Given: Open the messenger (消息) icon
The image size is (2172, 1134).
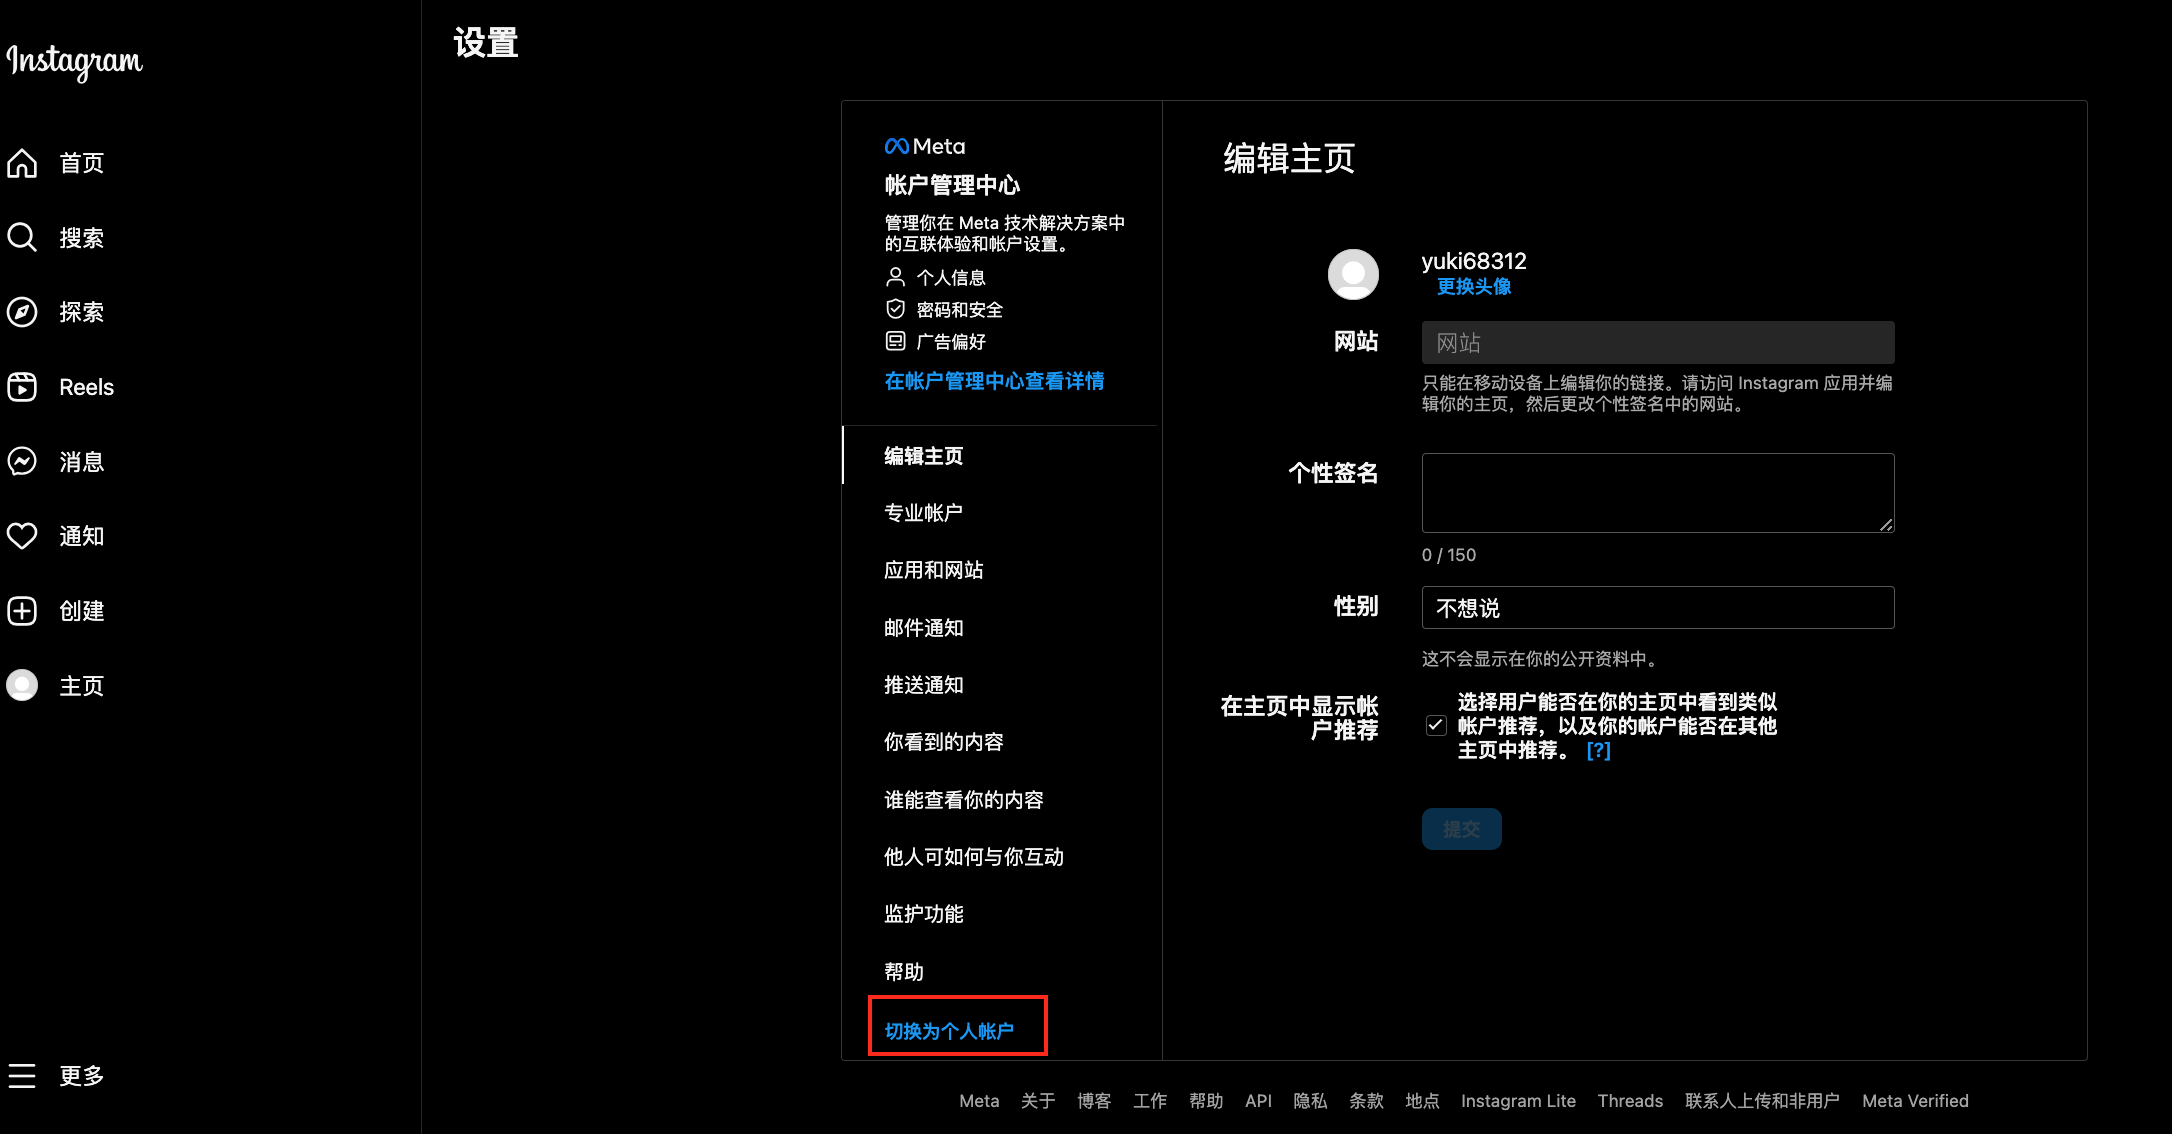Looking at the screenshot, I should click(22, 461).
